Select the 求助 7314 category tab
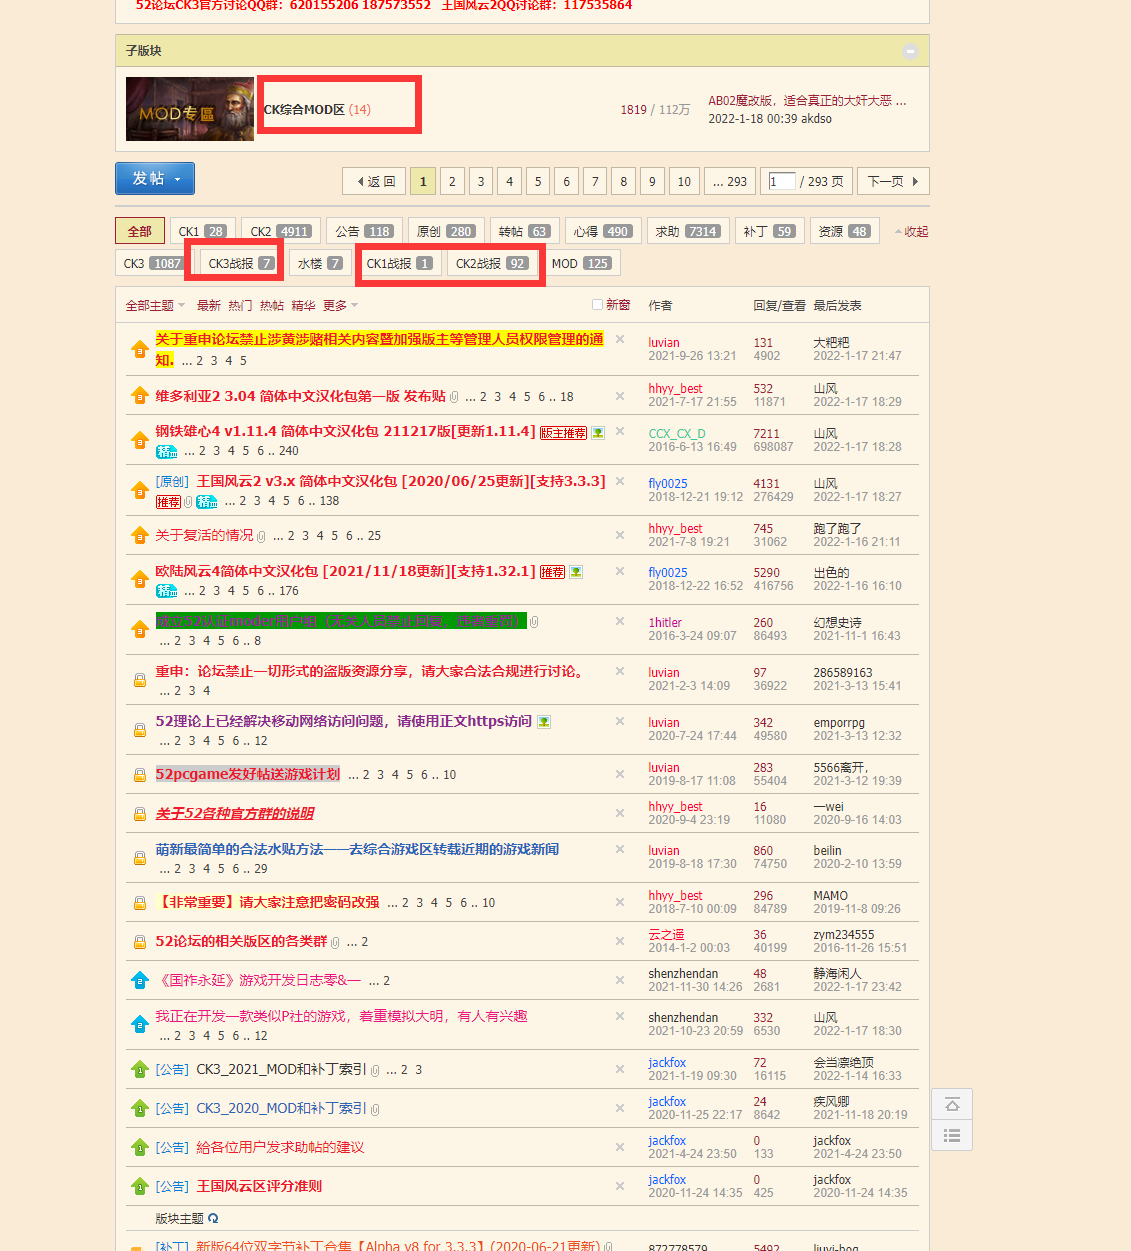The height and width of the screenshot is (1251, 1131). [688, 231]
